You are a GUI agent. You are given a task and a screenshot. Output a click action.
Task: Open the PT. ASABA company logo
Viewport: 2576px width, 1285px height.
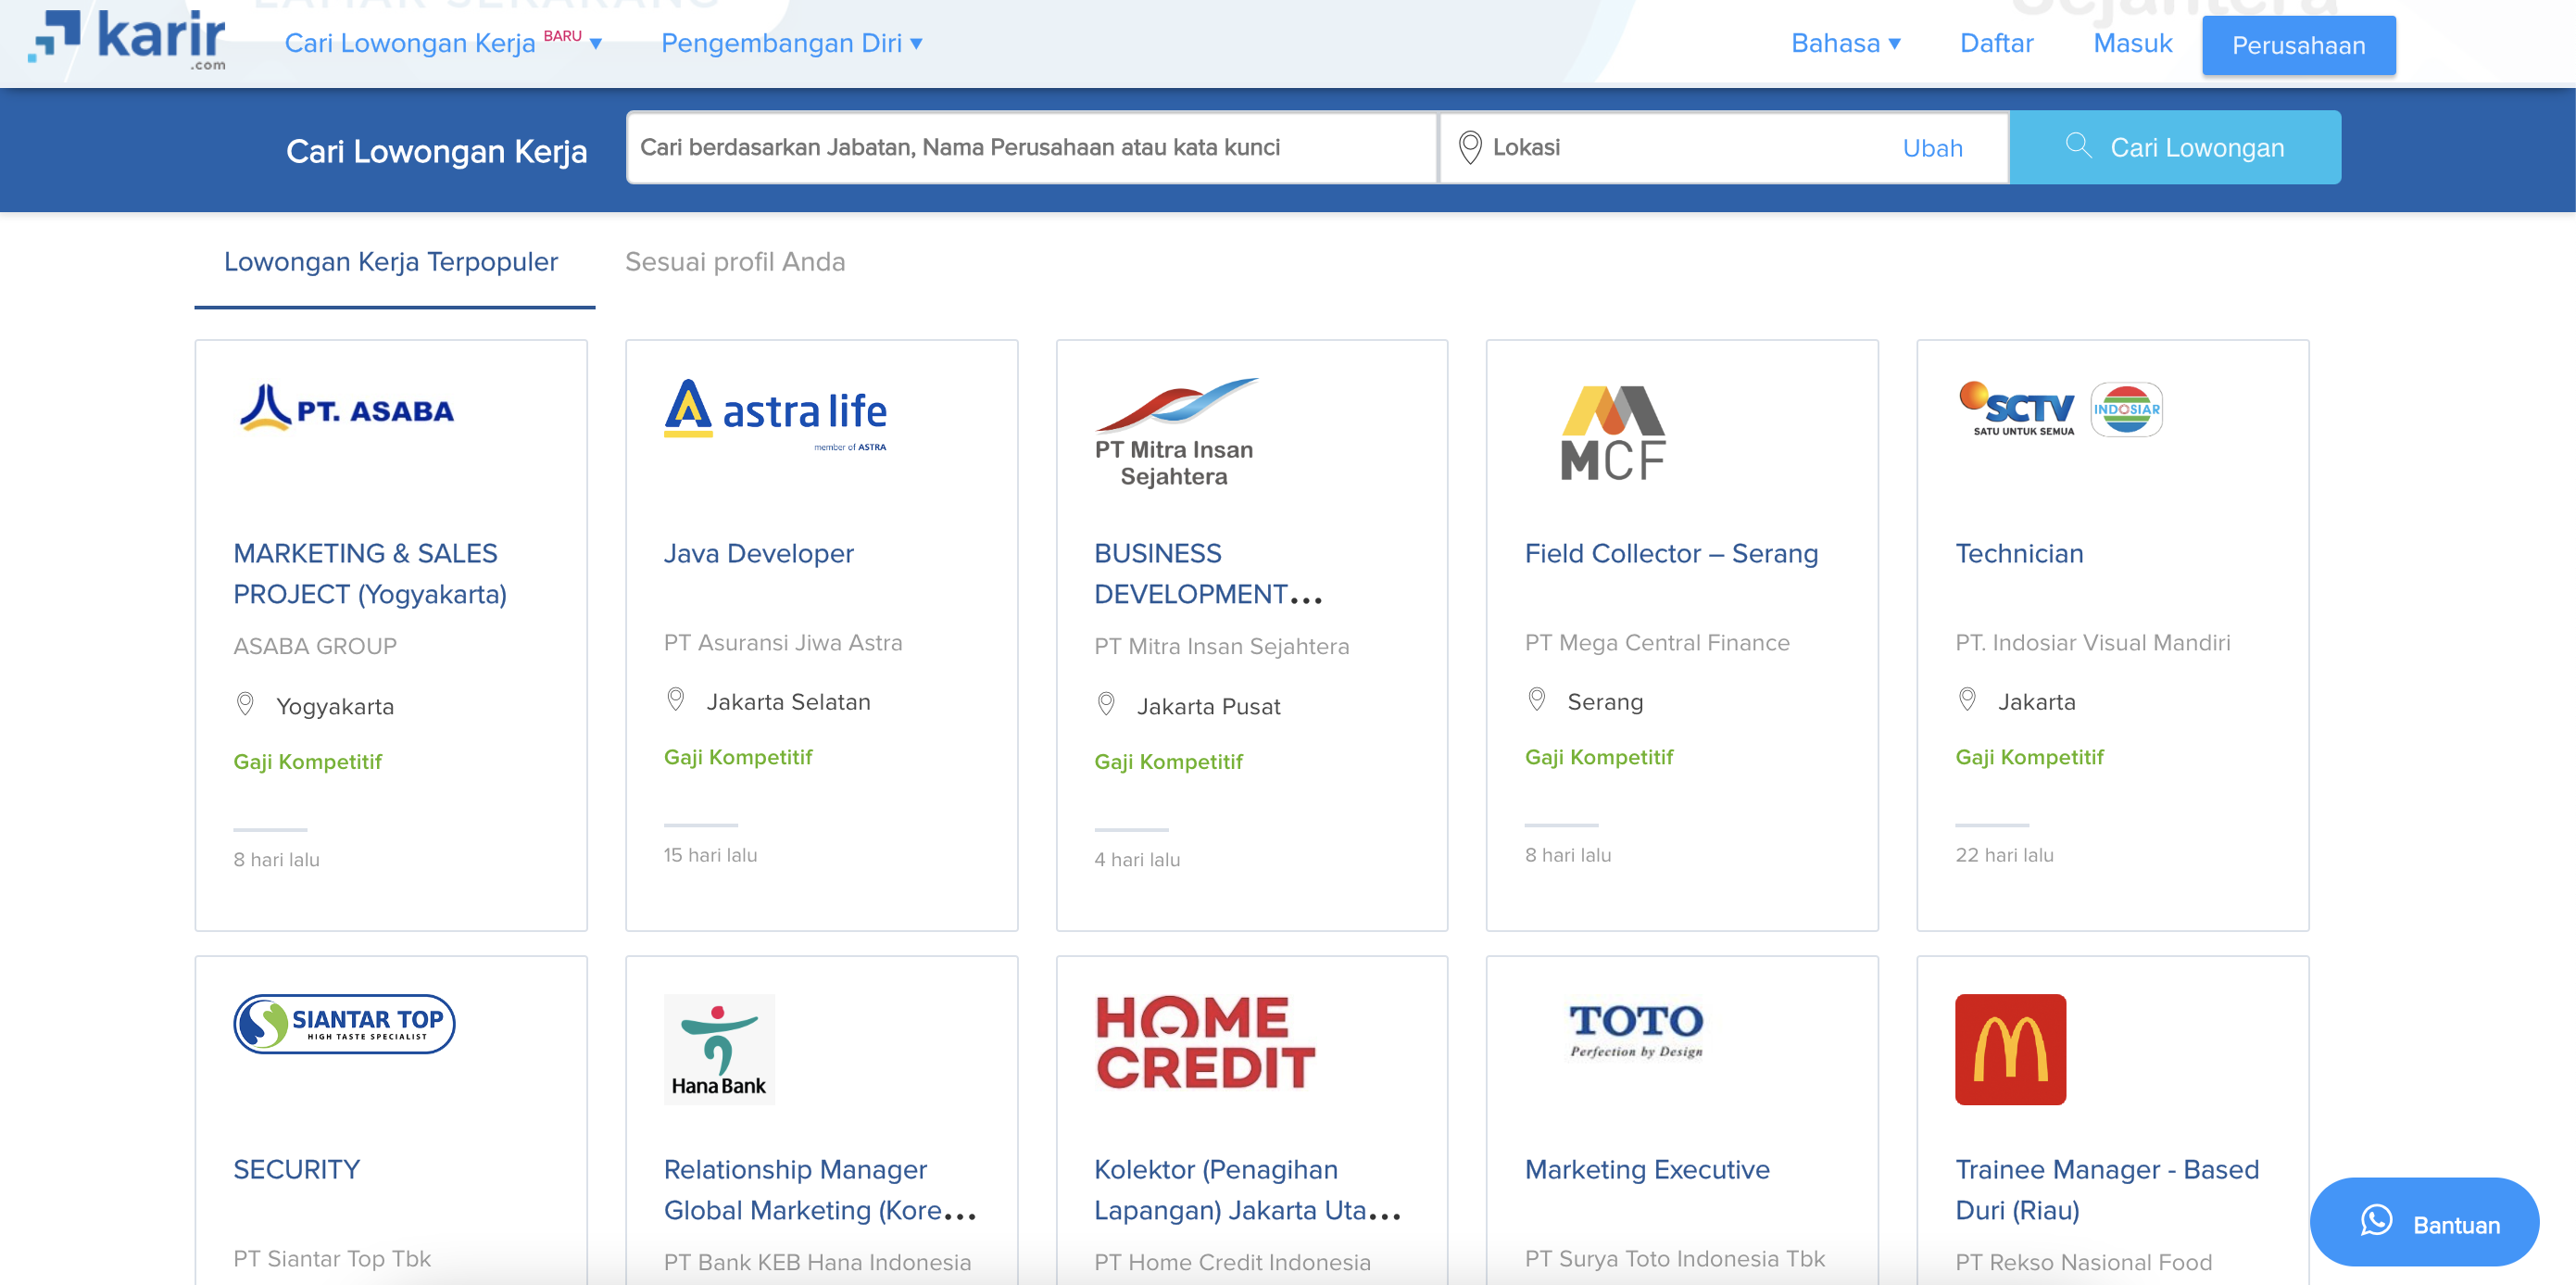tap(346, 409)
